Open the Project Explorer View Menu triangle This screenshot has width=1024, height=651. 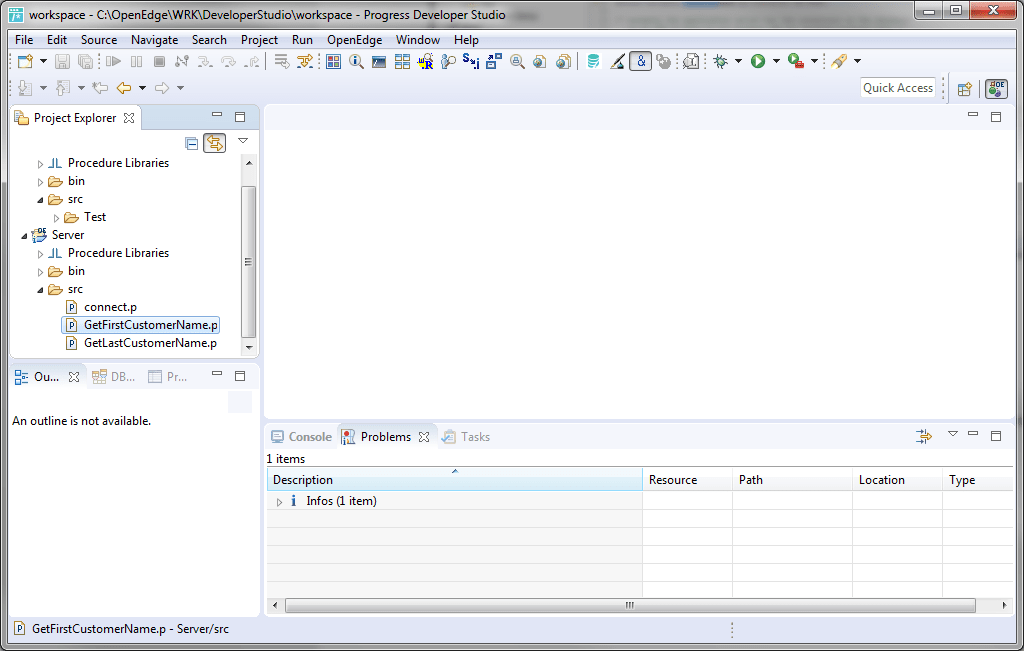tap(243, 141)
